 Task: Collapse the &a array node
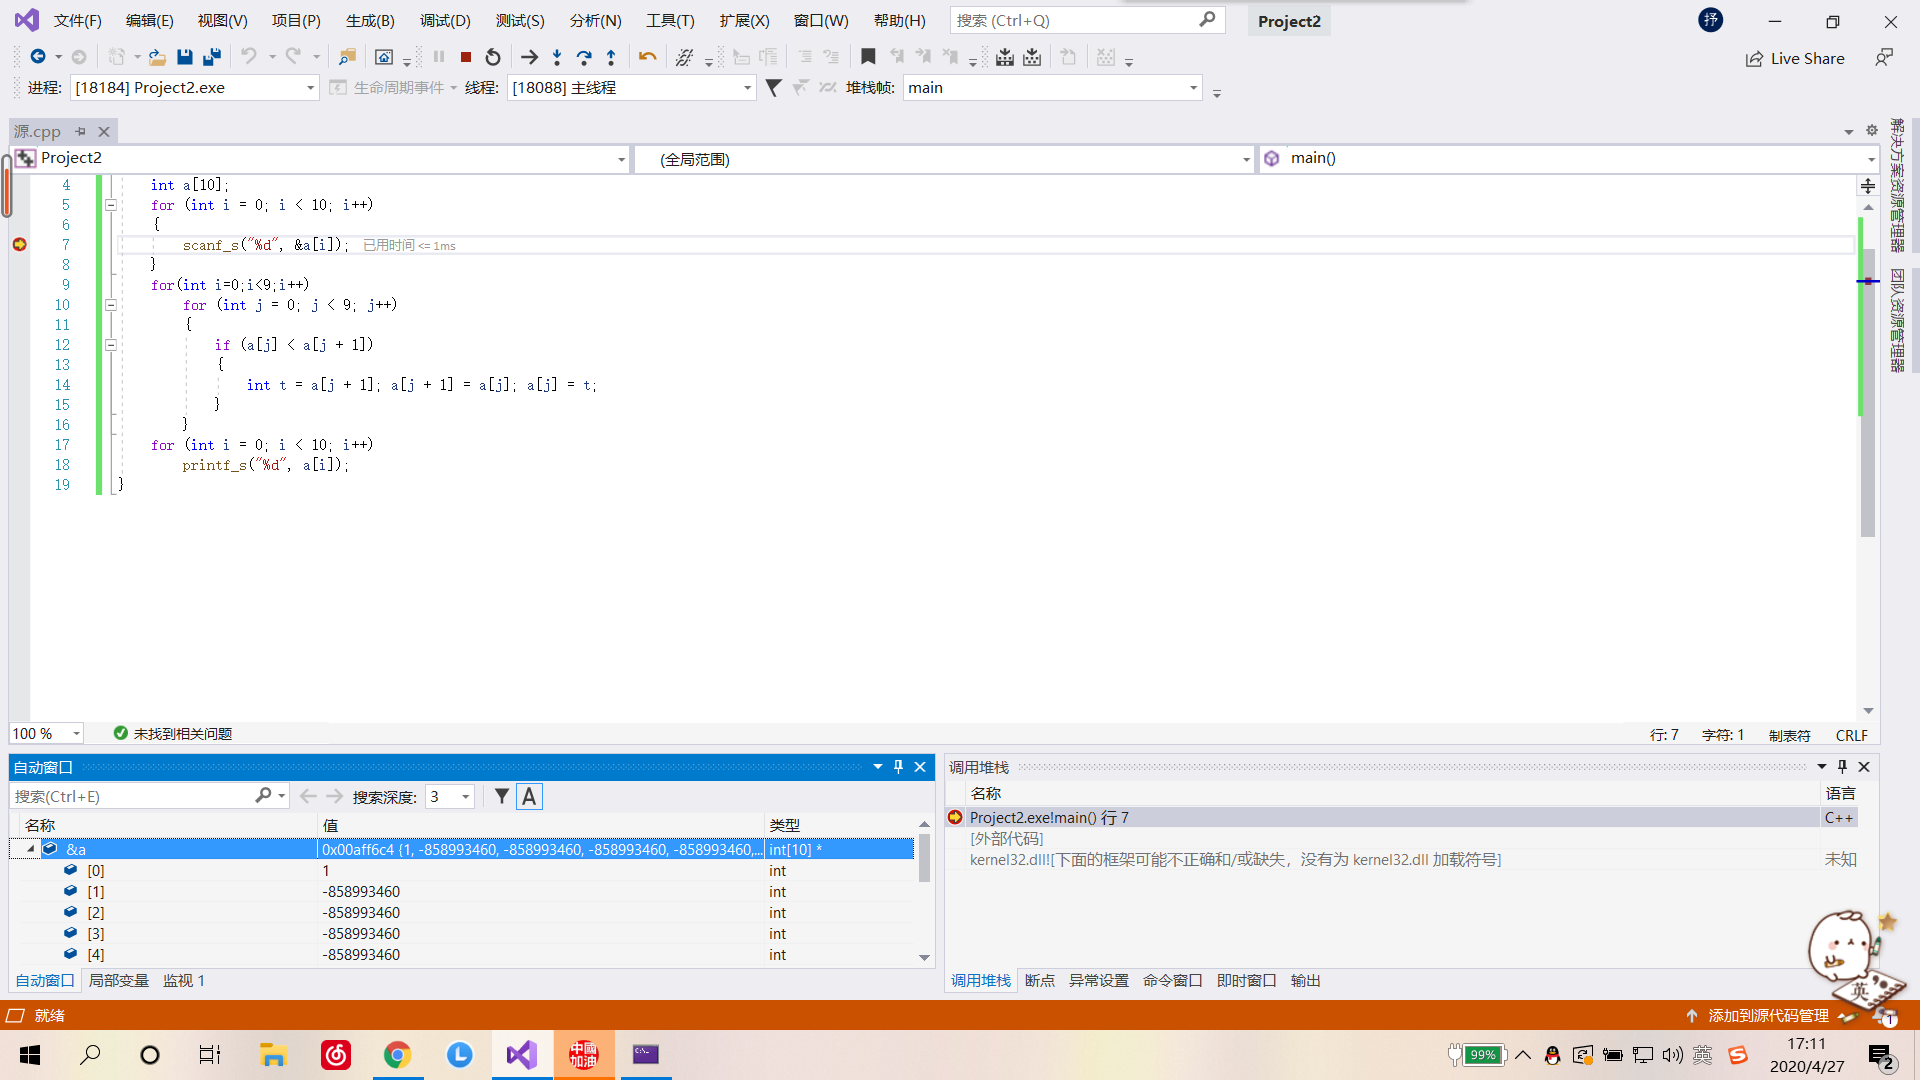31,849
